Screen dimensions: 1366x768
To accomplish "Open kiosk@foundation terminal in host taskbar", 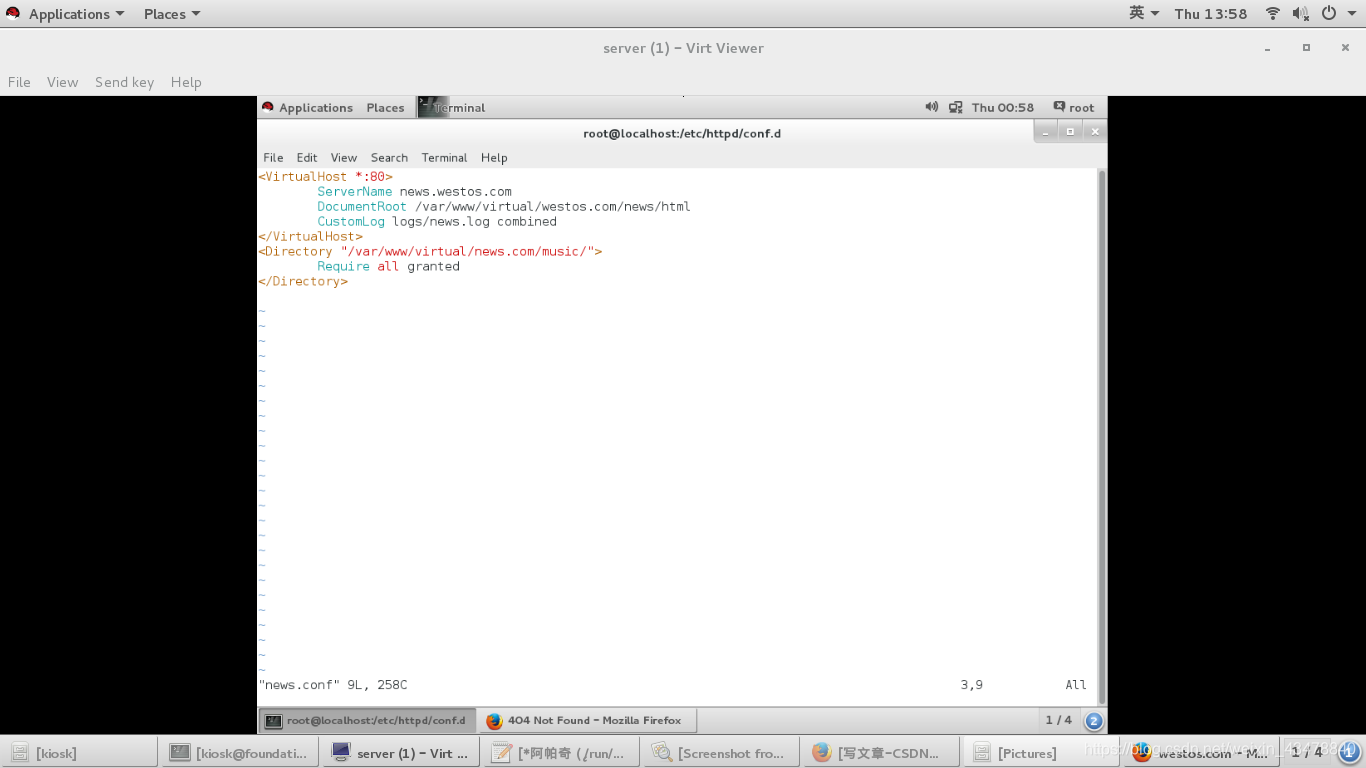I will pyautogui.click(x=241, y=753).
